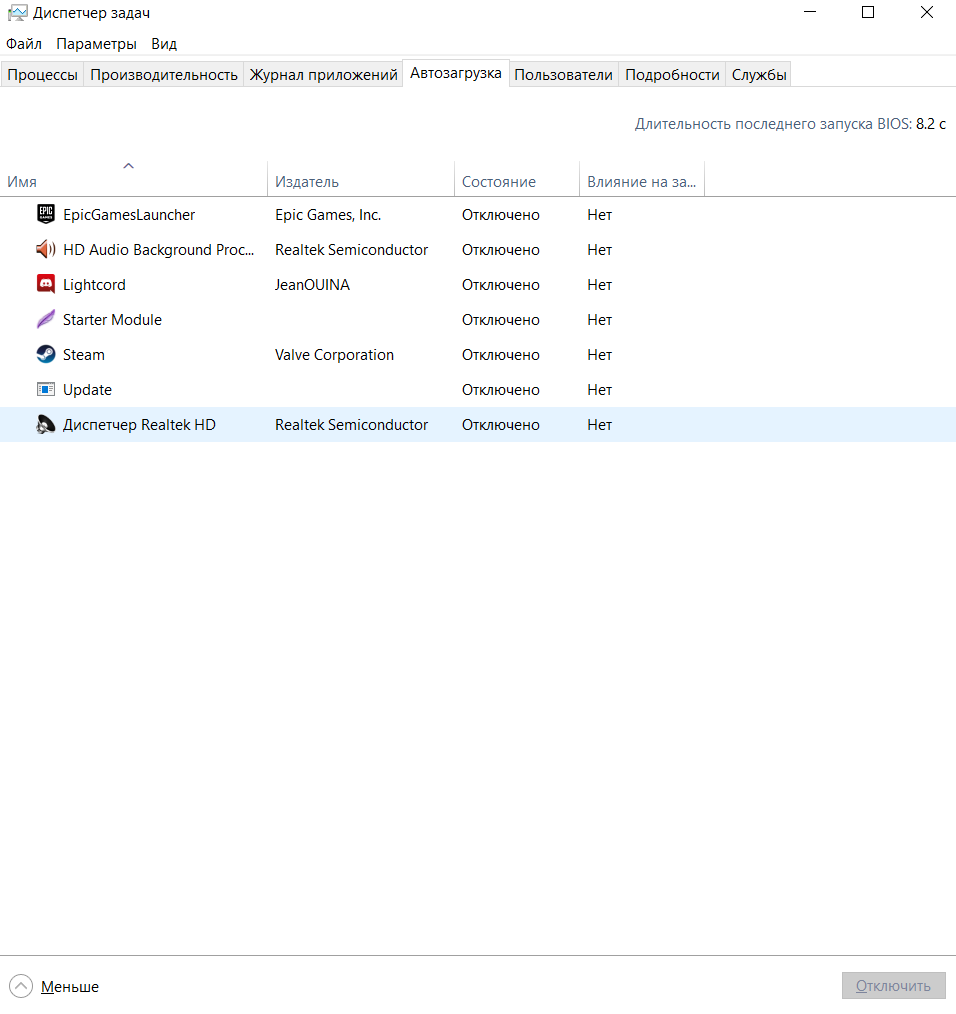Sort by the Имя column header

(133, 178)
